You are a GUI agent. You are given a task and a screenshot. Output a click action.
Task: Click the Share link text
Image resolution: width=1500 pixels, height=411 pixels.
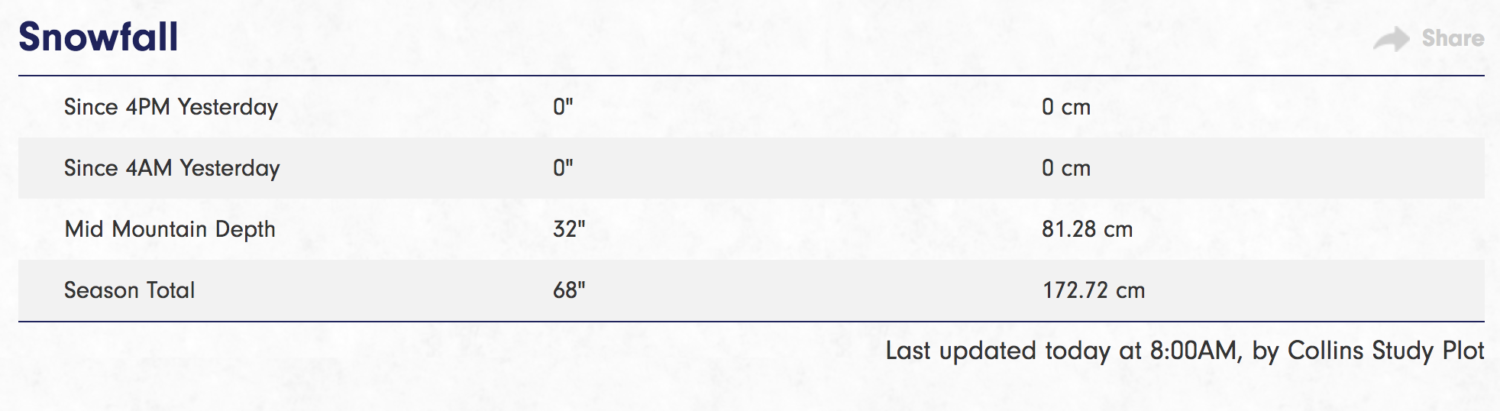(1453, 39)
